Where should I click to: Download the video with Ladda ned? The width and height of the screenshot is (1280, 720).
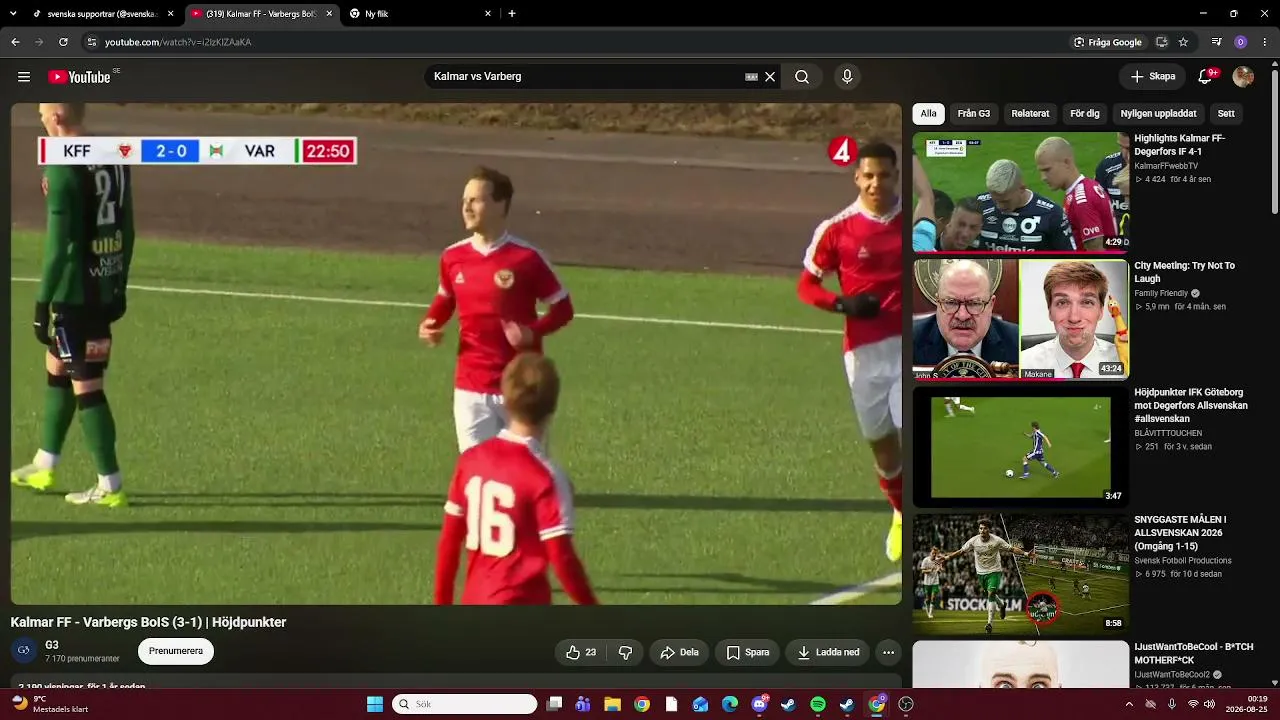point(828,653)
